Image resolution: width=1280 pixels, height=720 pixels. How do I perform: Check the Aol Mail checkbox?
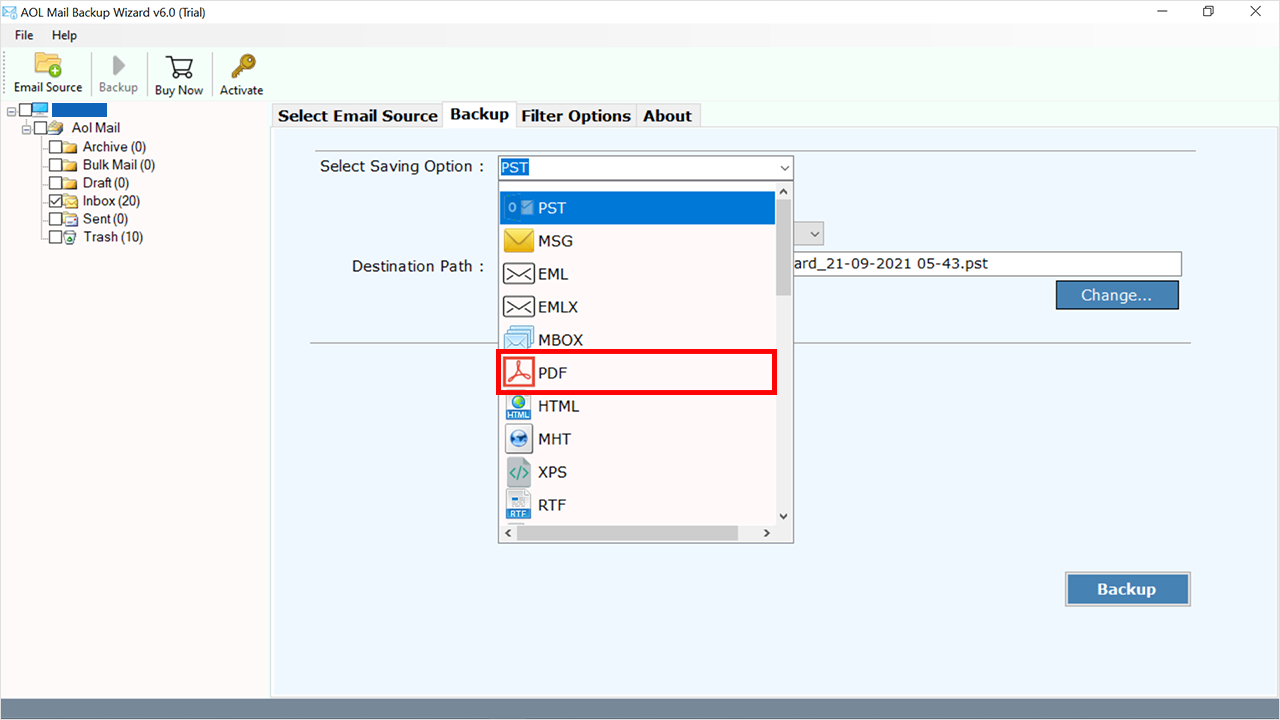tap(40, 128)
